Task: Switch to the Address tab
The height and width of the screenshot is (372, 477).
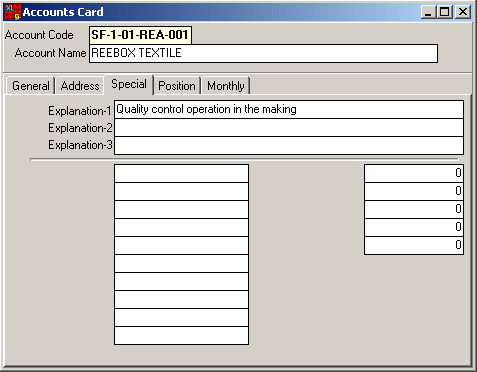Action: point(80,86)
